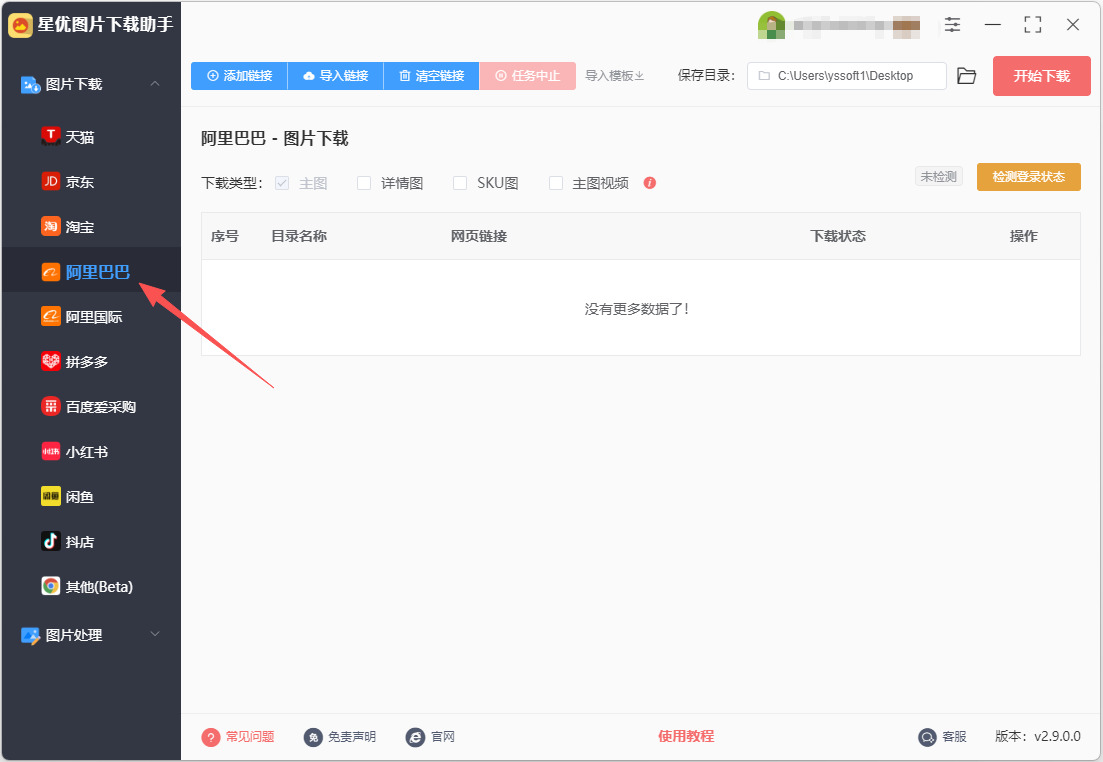Open the 使用教程 link
Image resolution: width=1103 pixels, height=762 pixels.
pyautogui.click(x=686, y=737)
